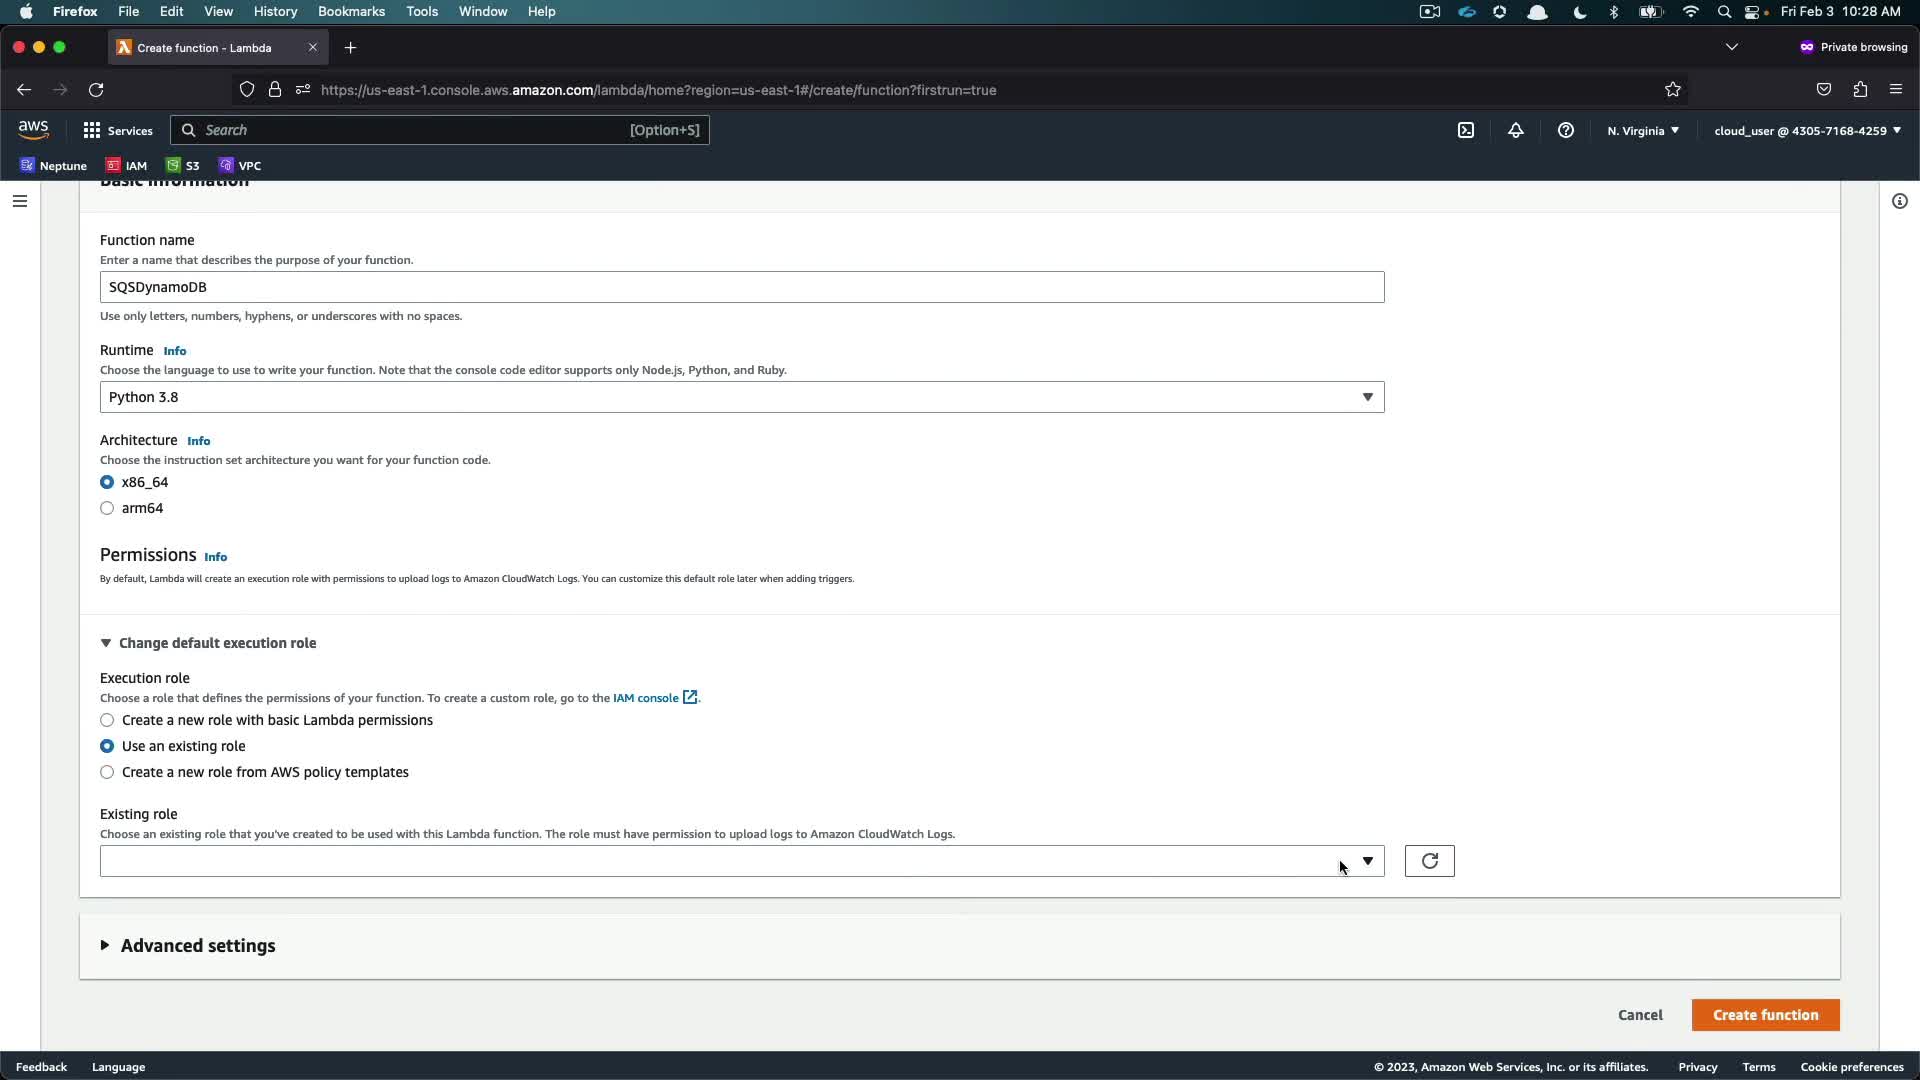Select the arm64 architecture option

tap(107, 508)
